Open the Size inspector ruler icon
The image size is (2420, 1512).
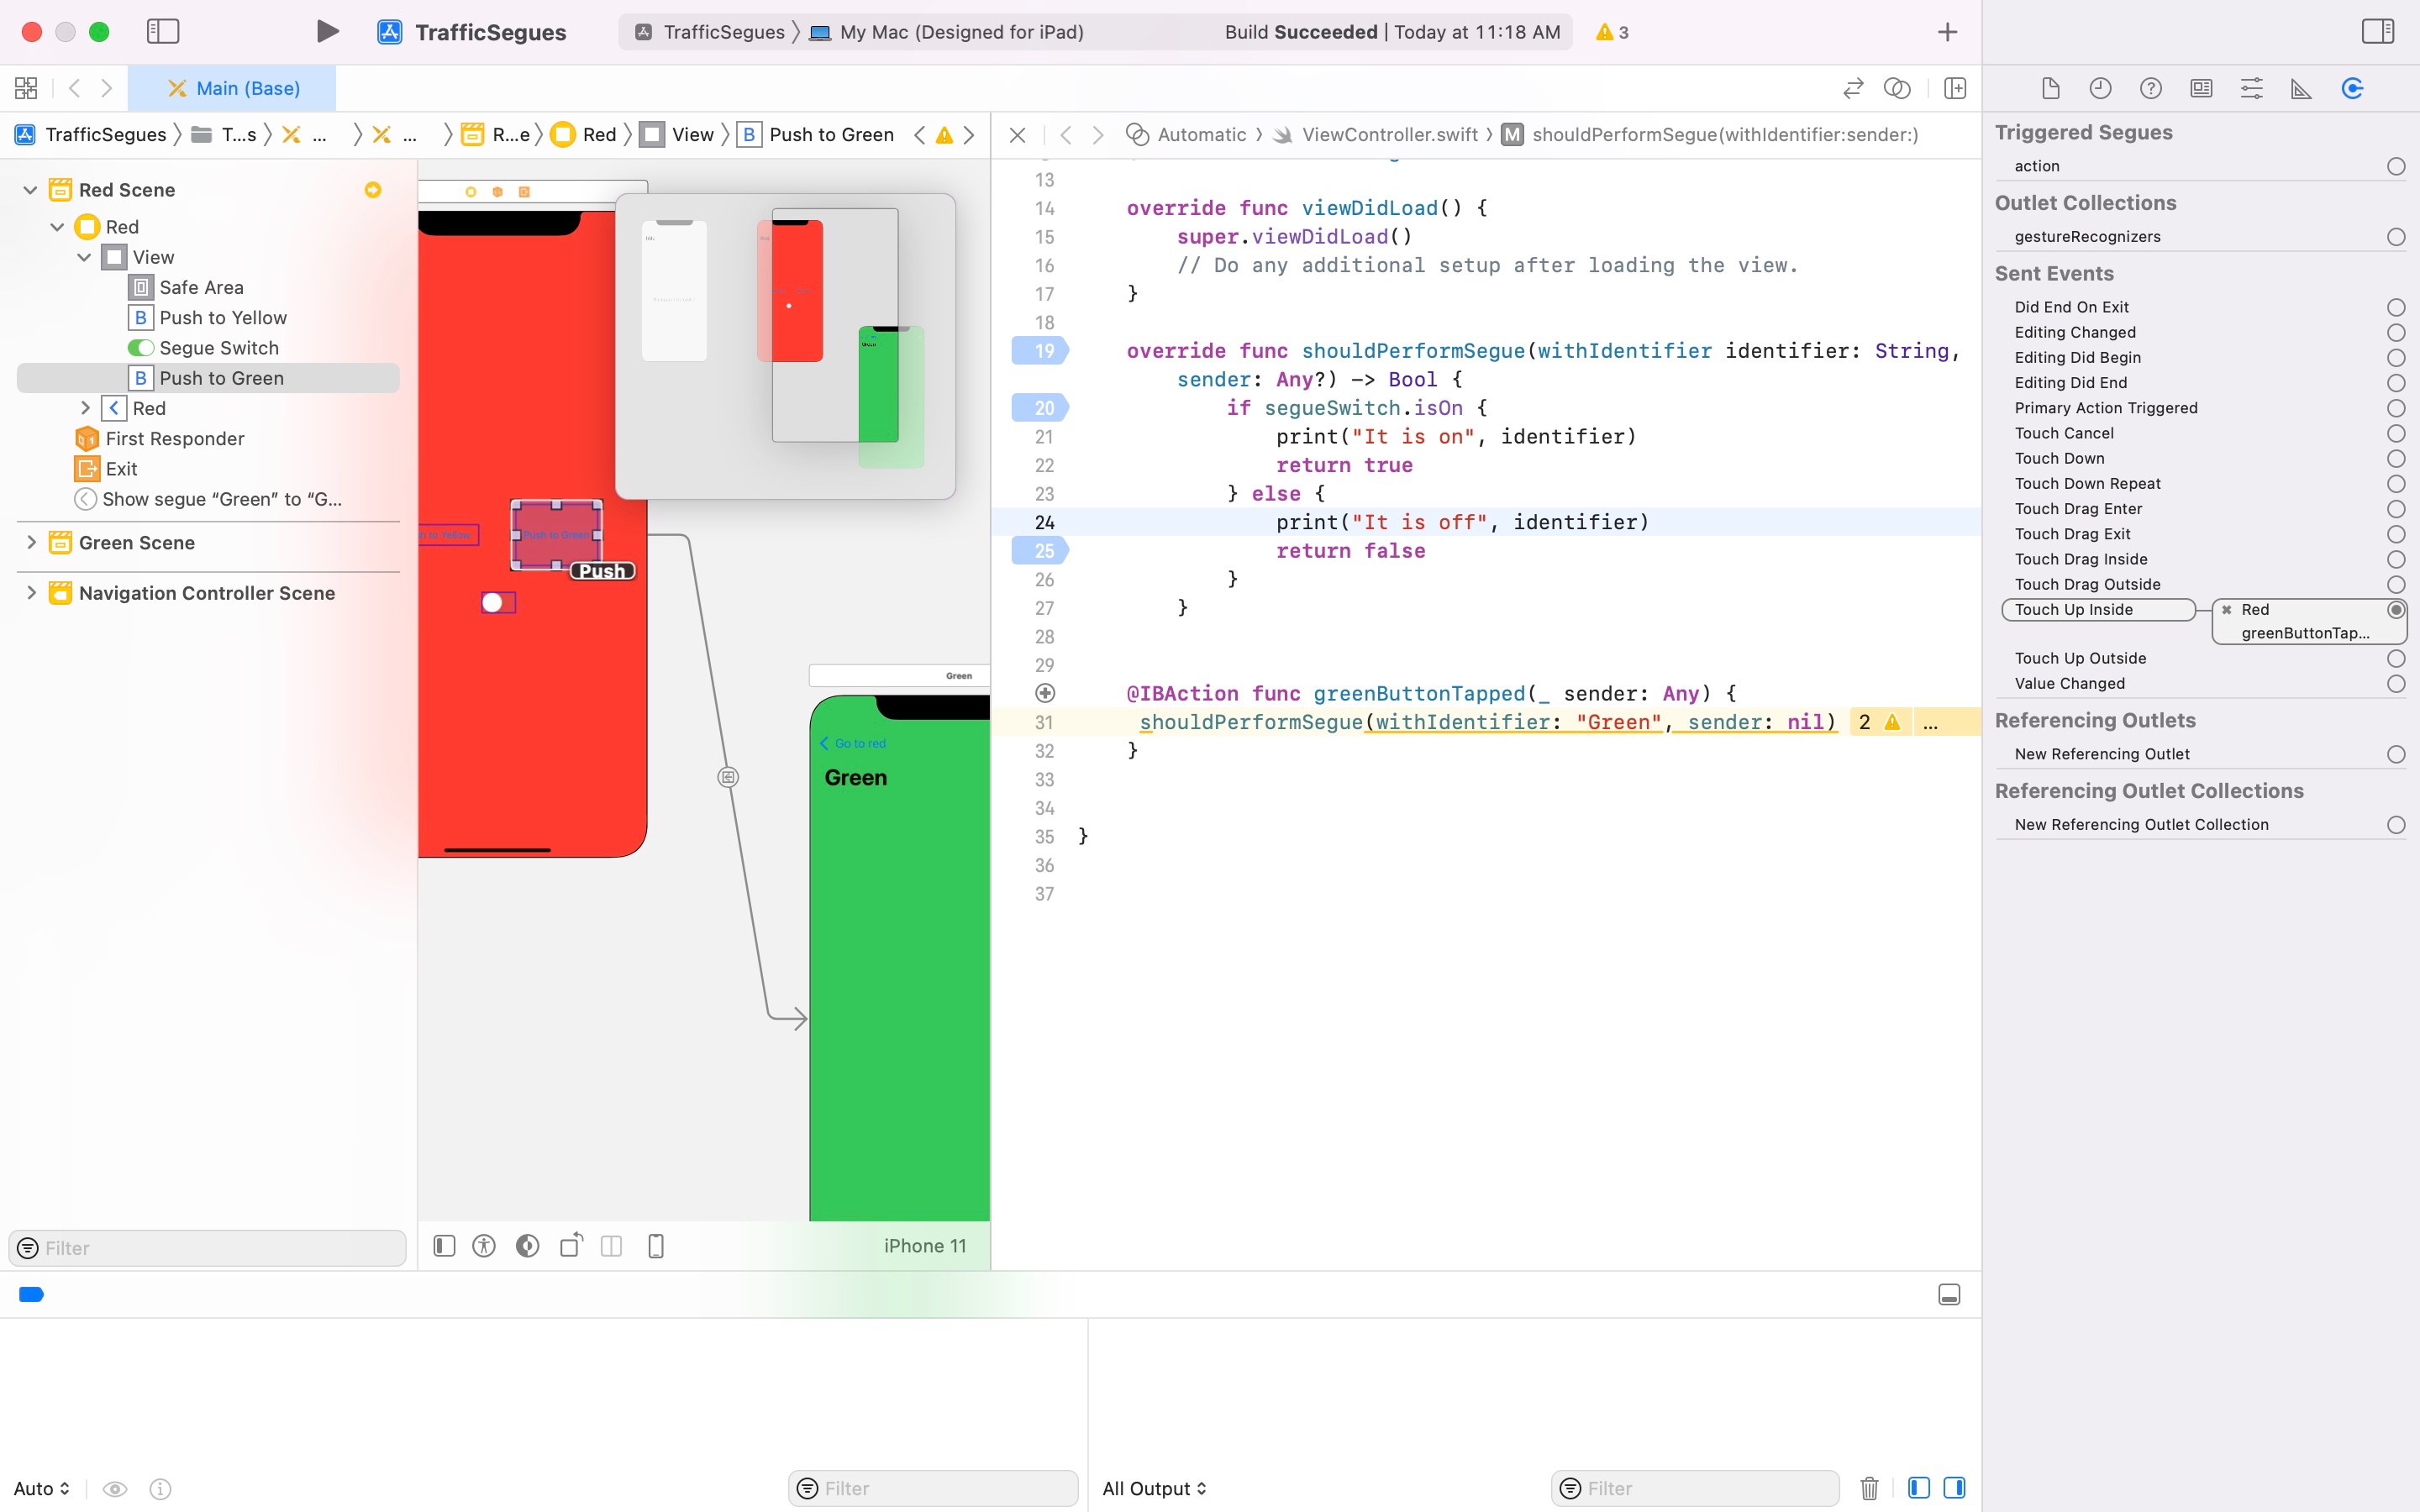point(2301,88)
